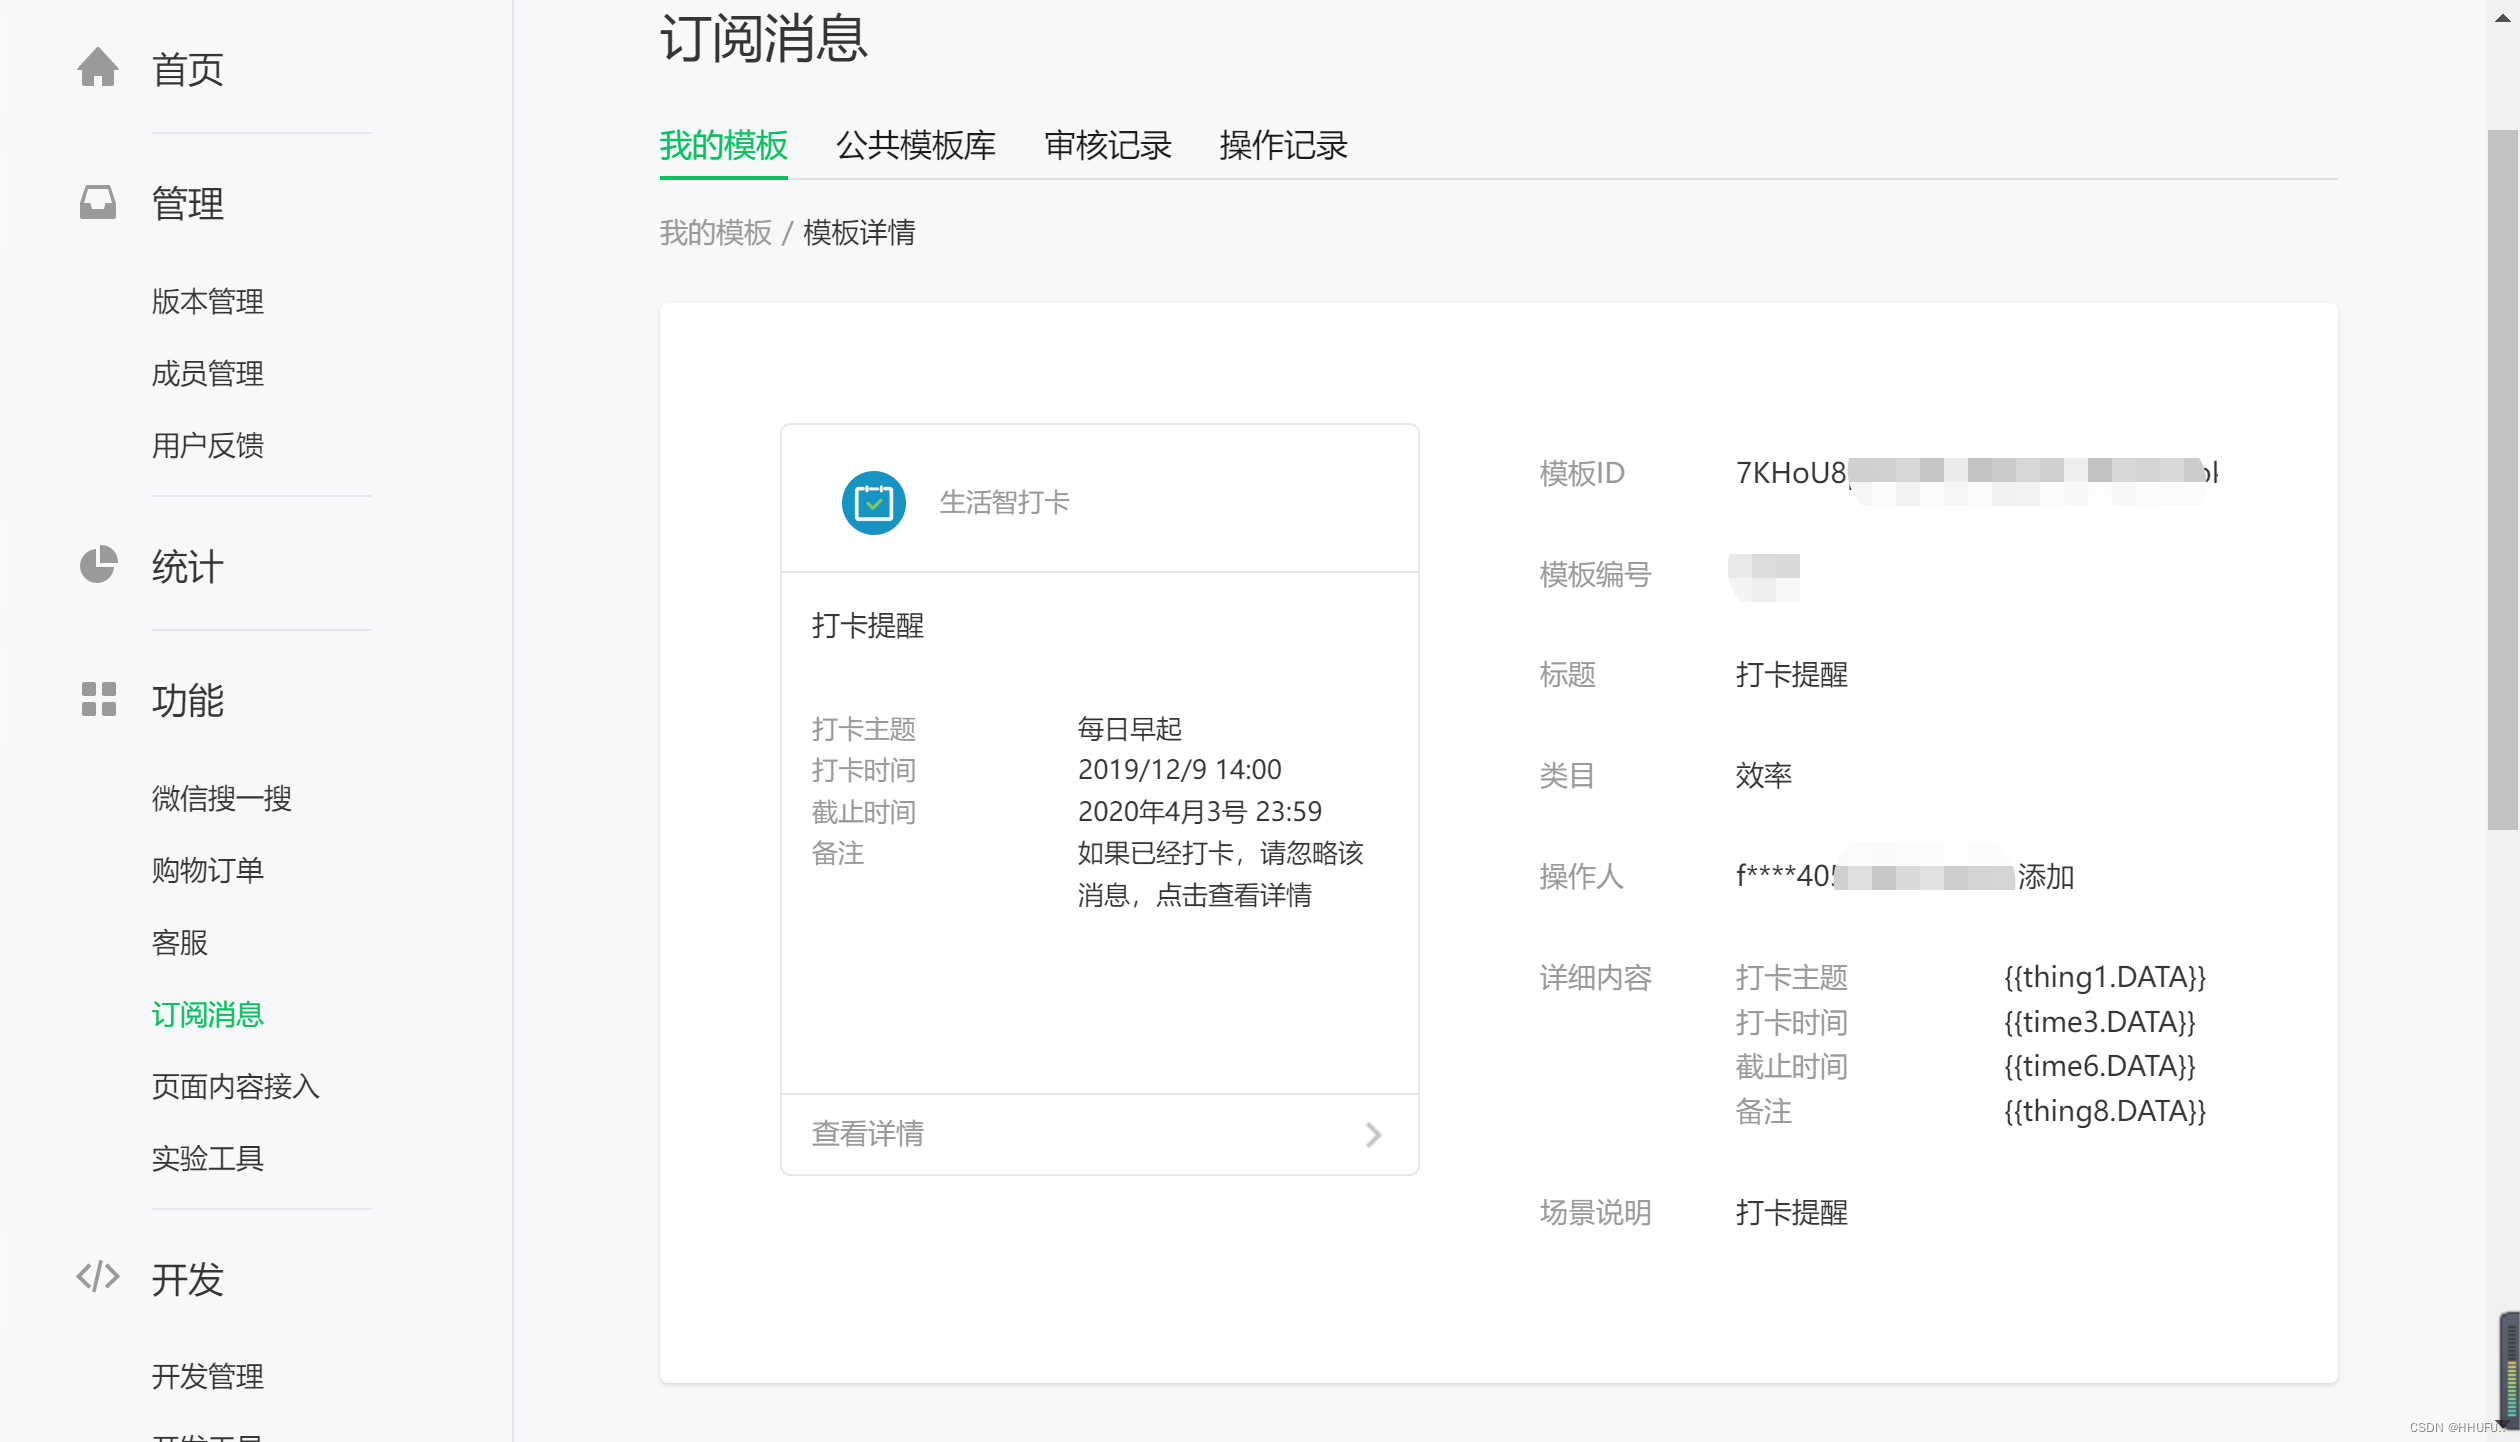Click the 2019/12/9 14:00 preview value
This screenshot has width=2520, height=1442.
point(1180,770)
